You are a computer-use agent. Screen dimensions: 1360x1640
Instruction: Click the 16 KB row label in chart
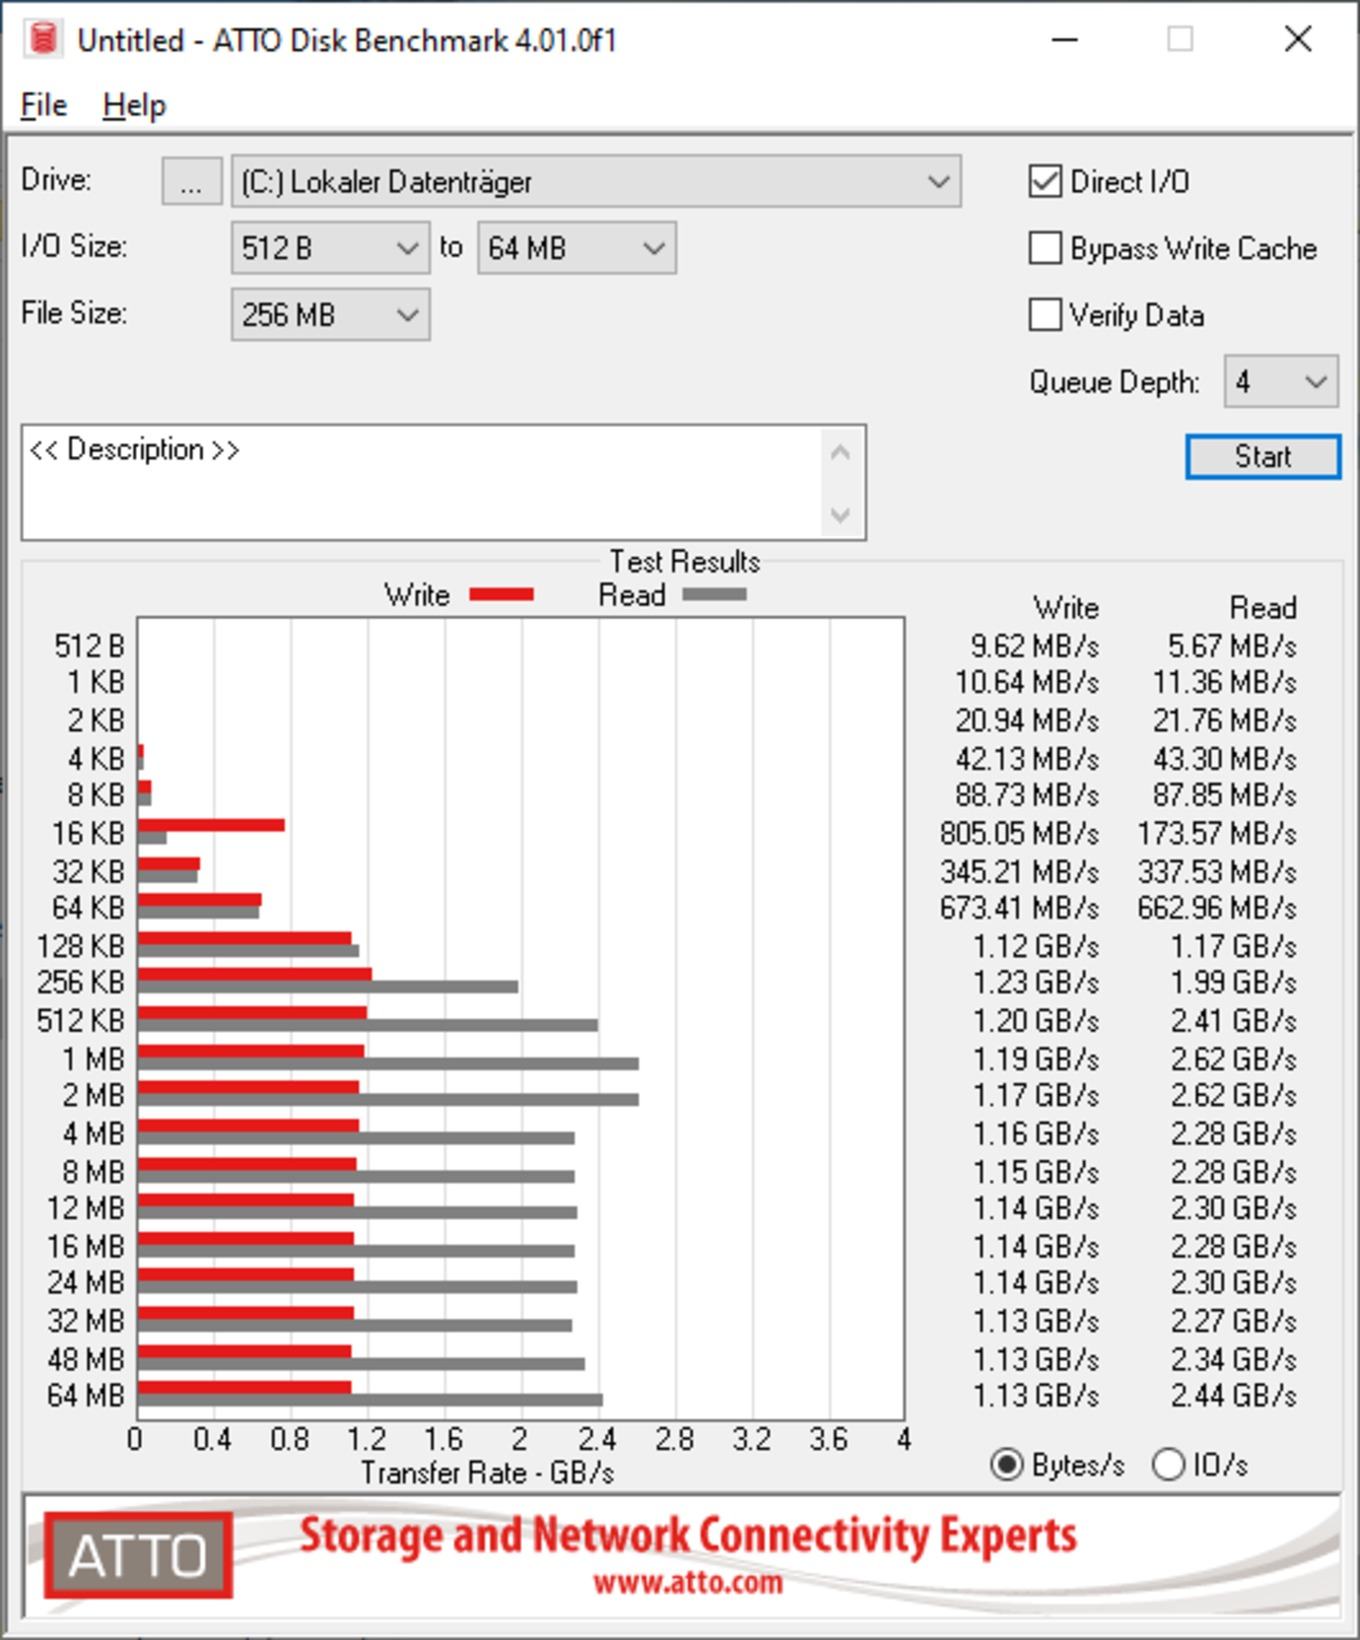tap(89, 833)
